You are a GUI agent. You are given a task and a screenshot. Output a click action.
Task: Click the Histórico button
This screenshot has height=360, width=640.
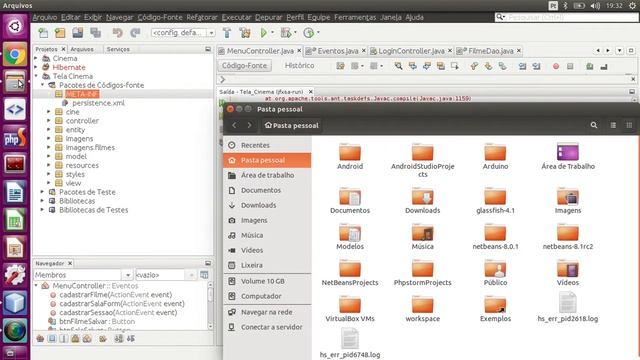[300, 66]
